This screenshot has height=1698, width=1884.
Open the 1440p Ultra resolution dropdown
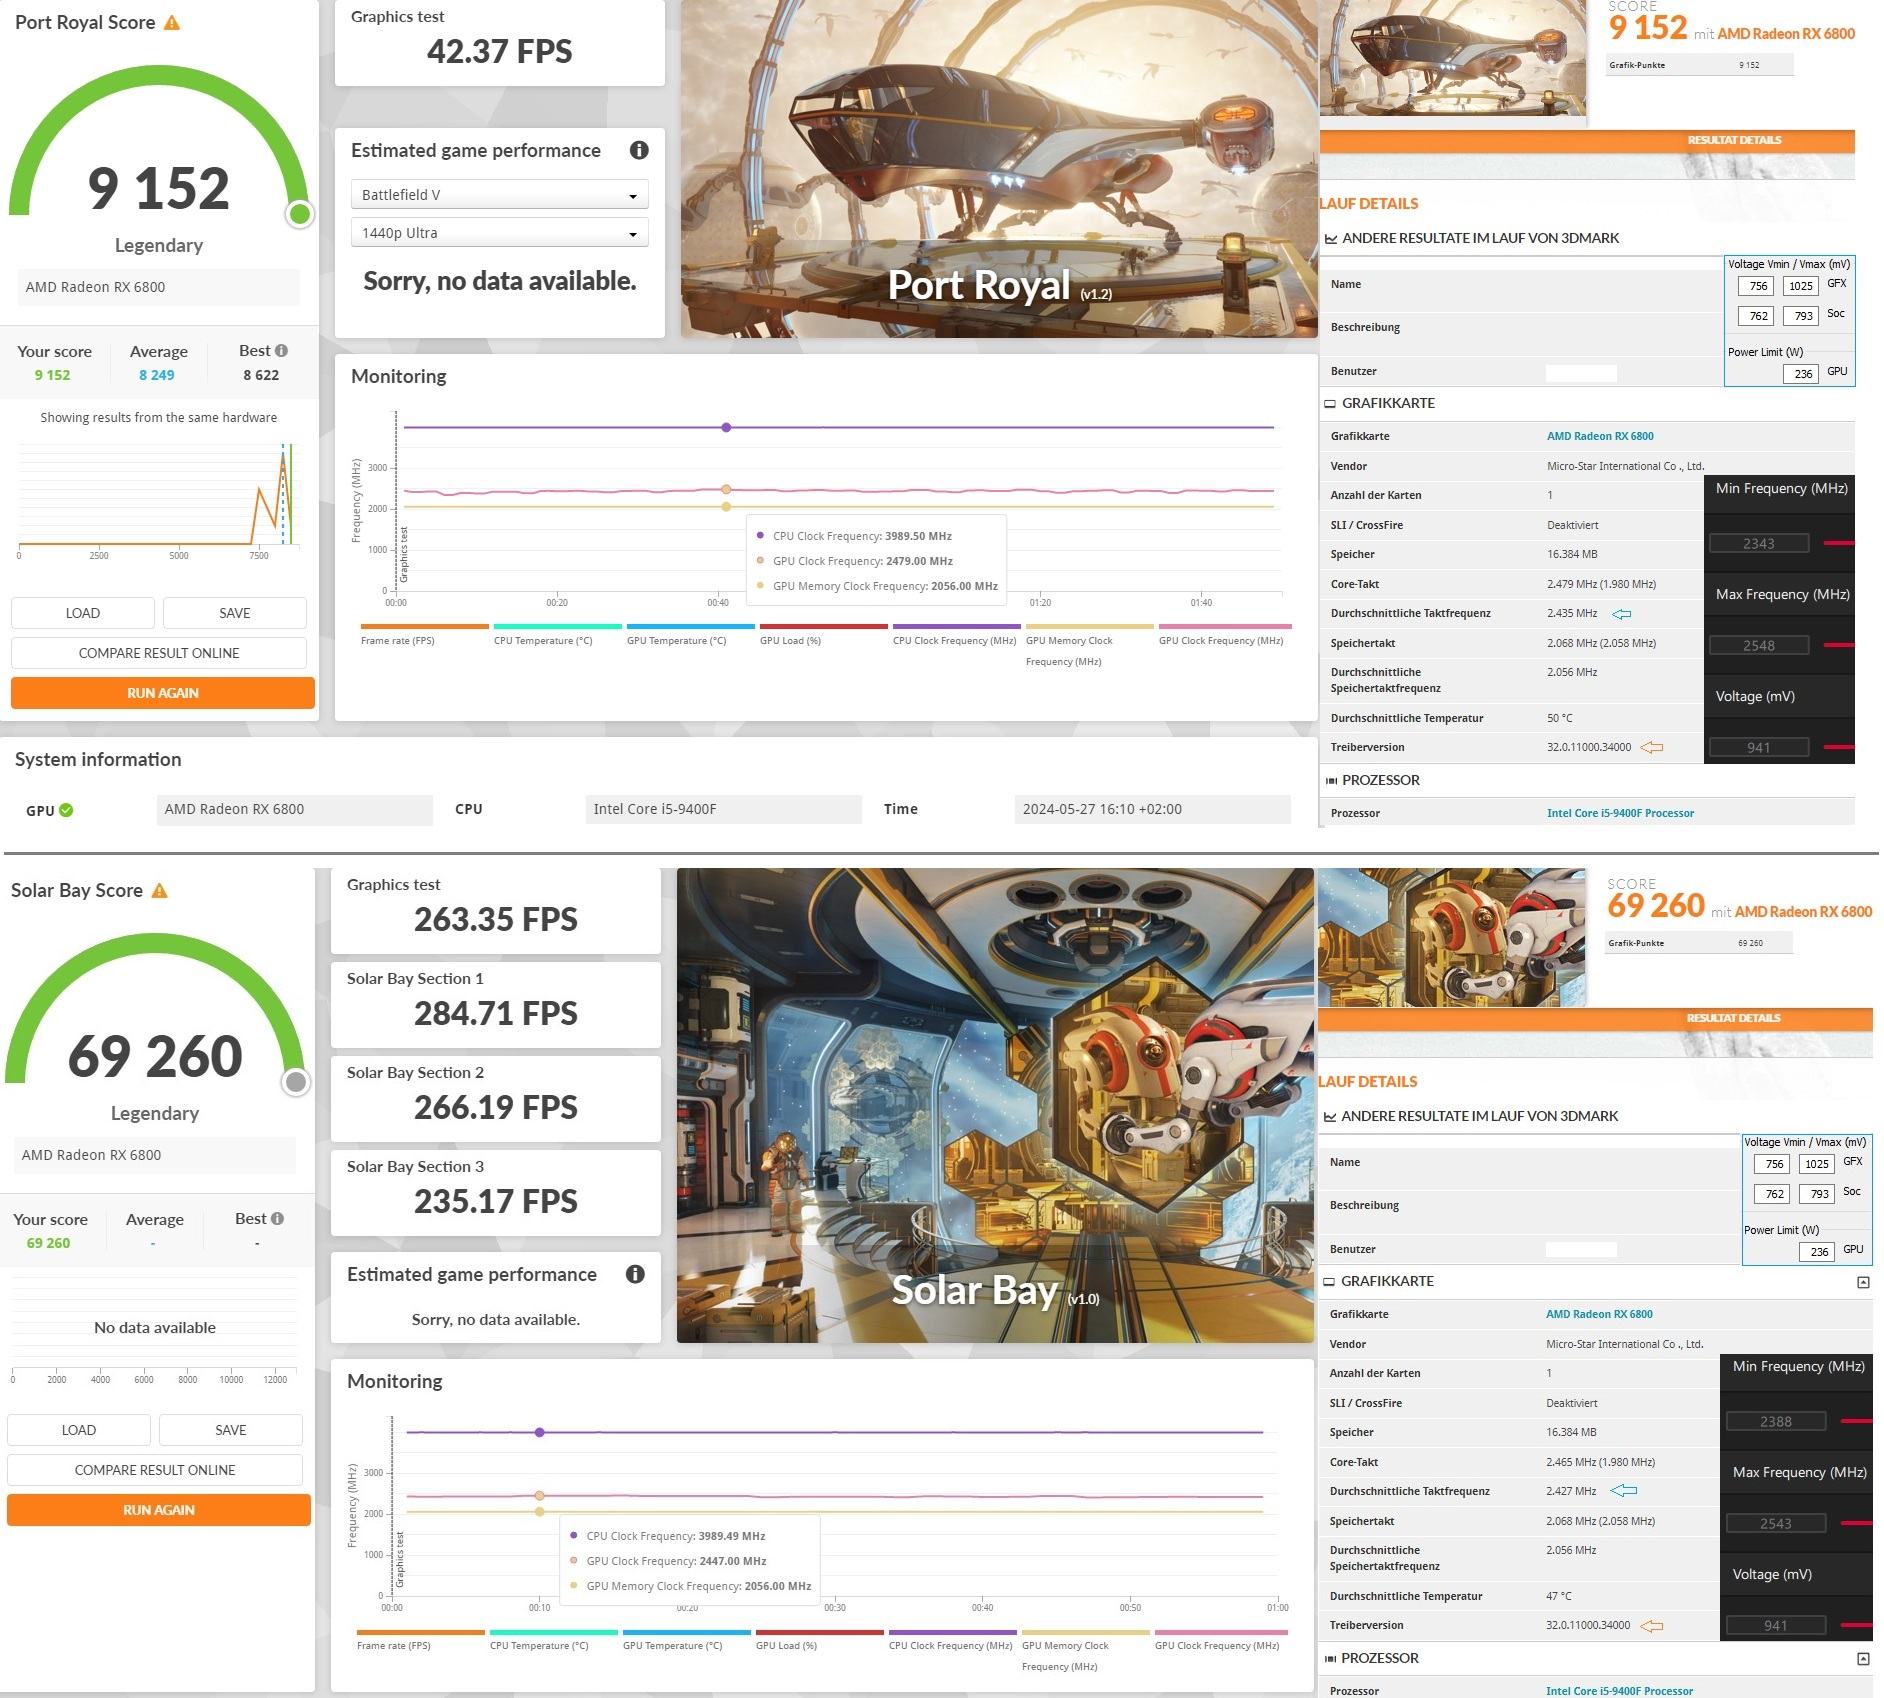(500, 233)
